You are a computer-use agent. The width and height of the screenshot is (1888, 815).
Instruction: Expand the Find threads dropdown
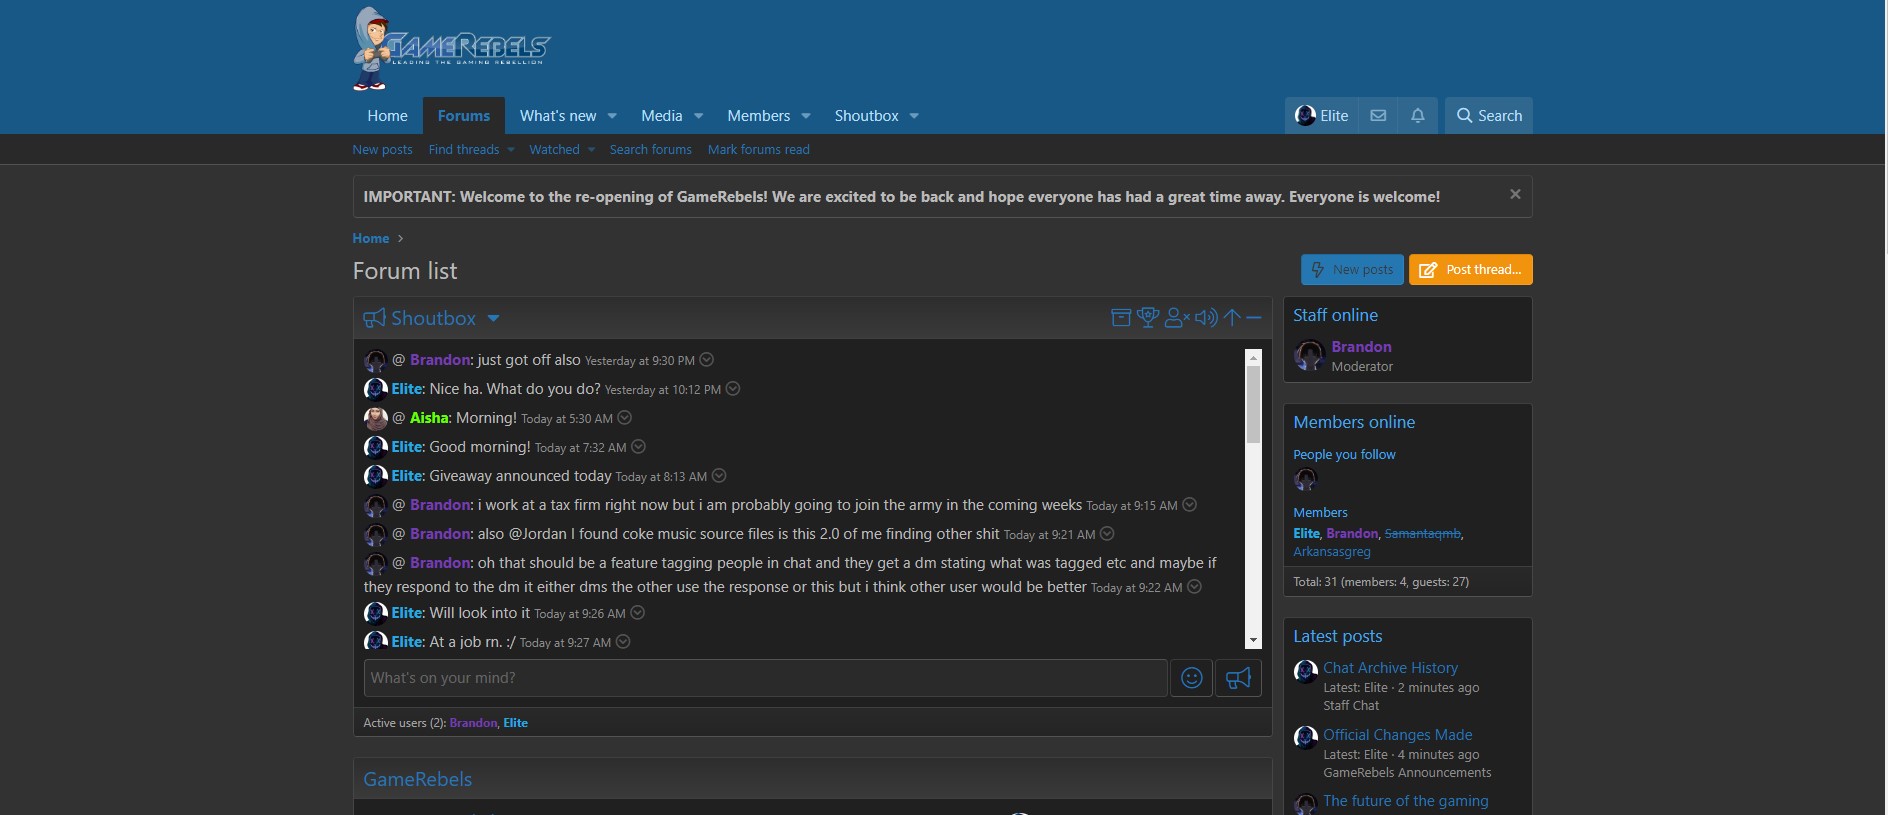pos(510,150)
